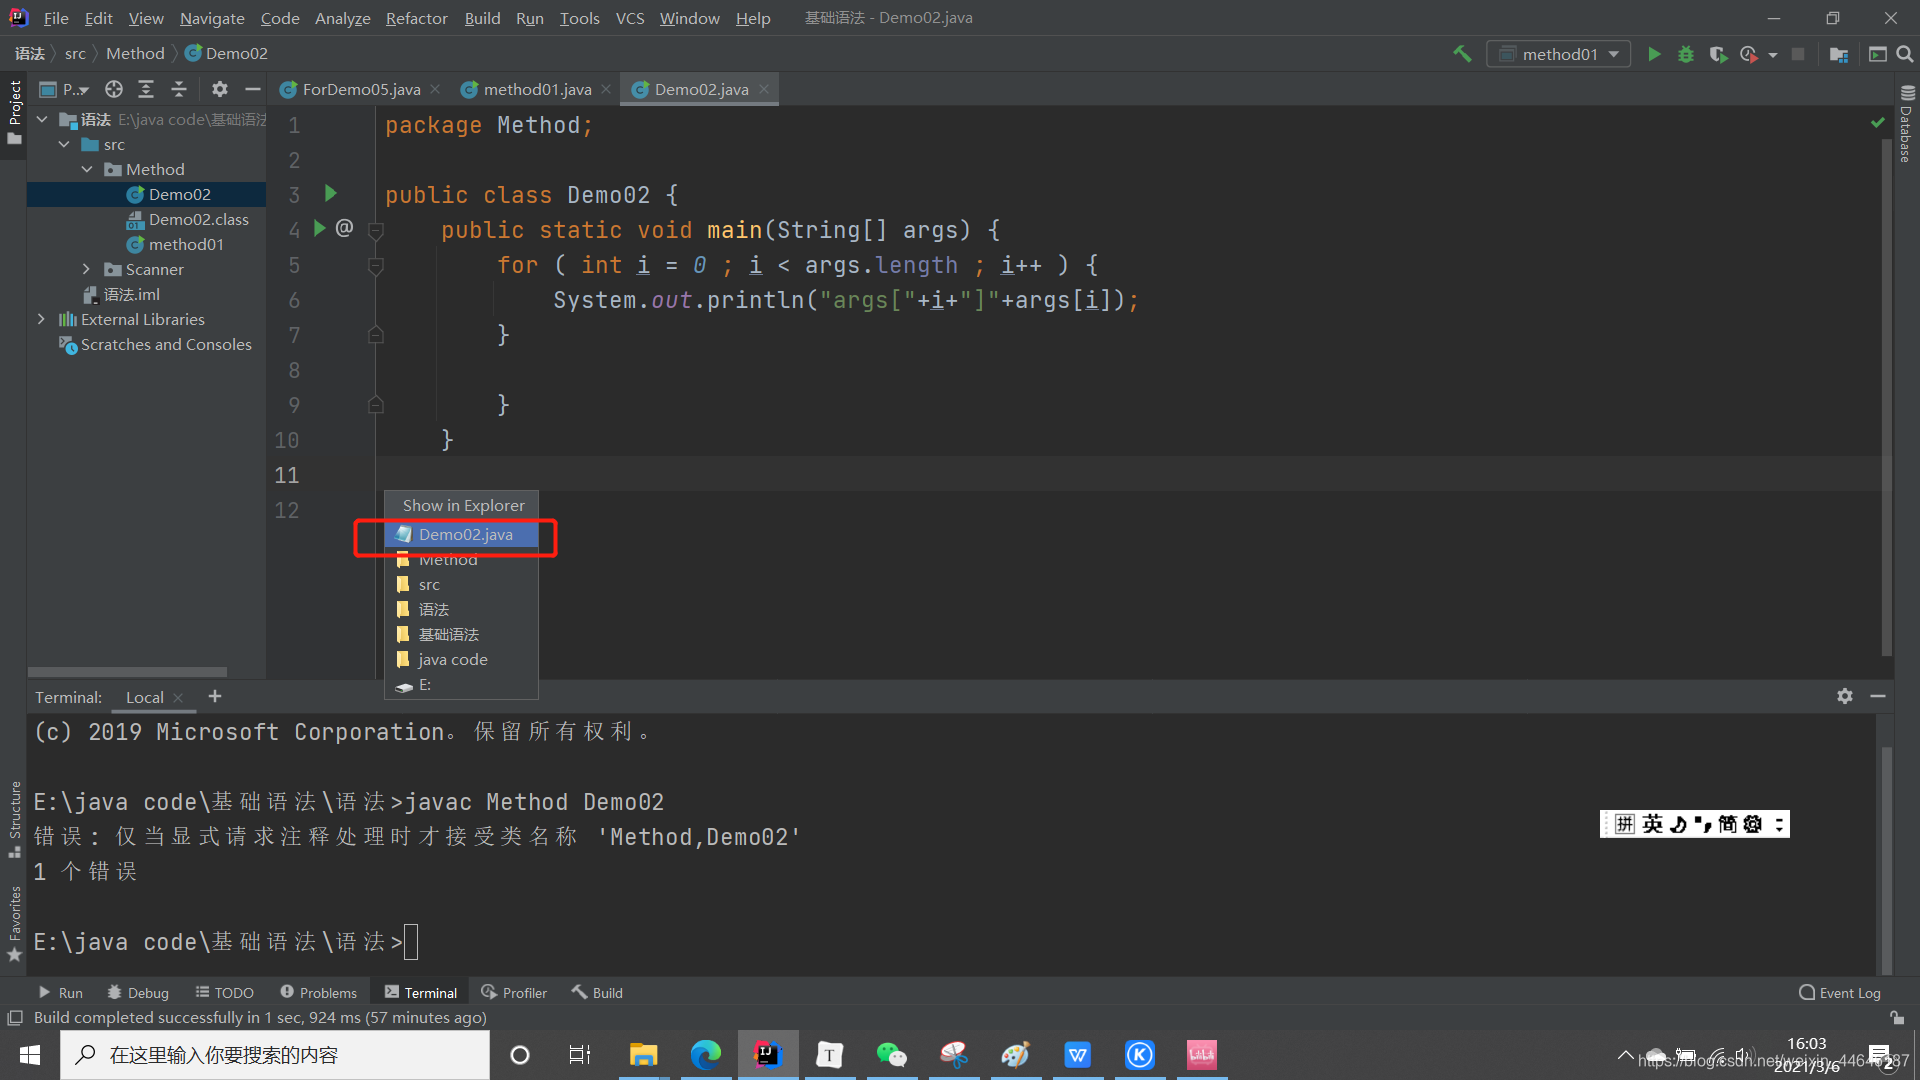
Task: Click the Git VCS menu item
Action: 629,17
